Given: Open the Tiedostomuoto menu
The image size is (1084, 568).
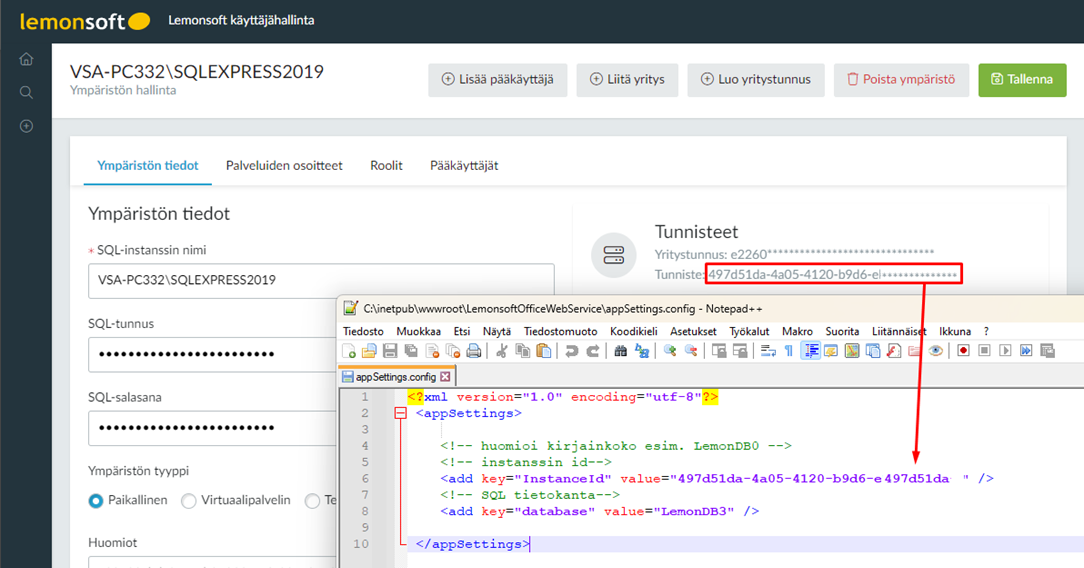Looking at the screenshot, I should click(561, 332).
